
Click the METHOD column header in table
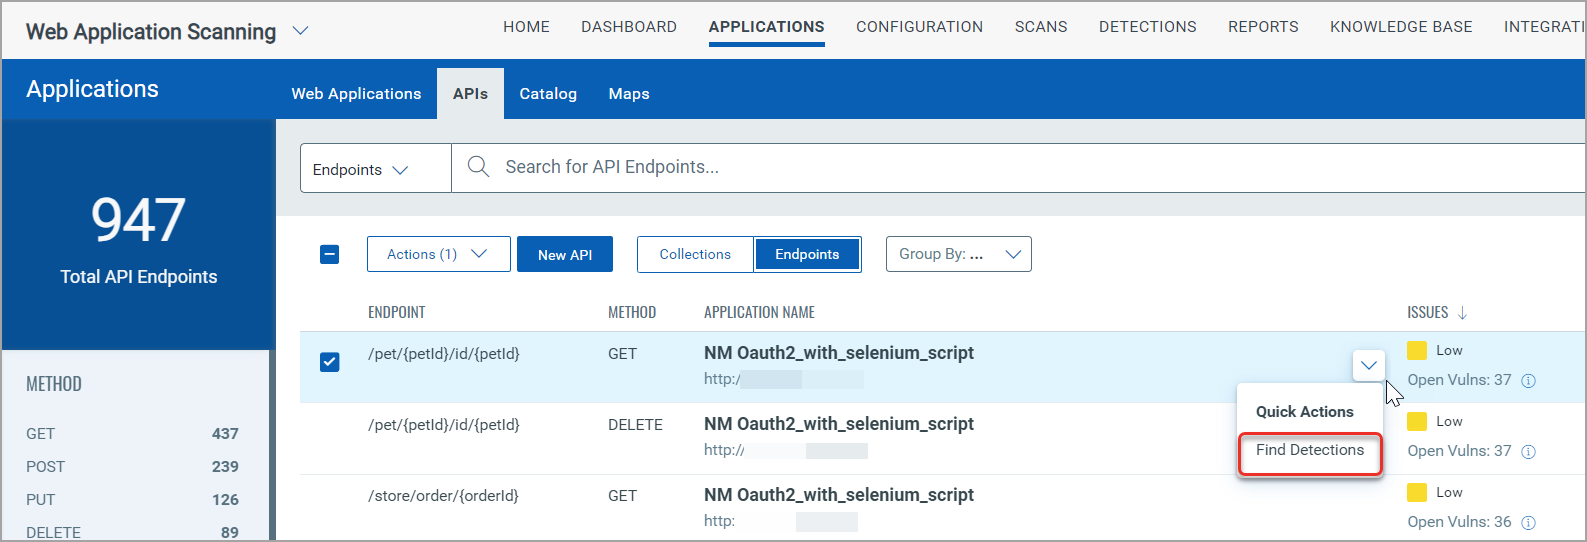click(x=632, y=313)
